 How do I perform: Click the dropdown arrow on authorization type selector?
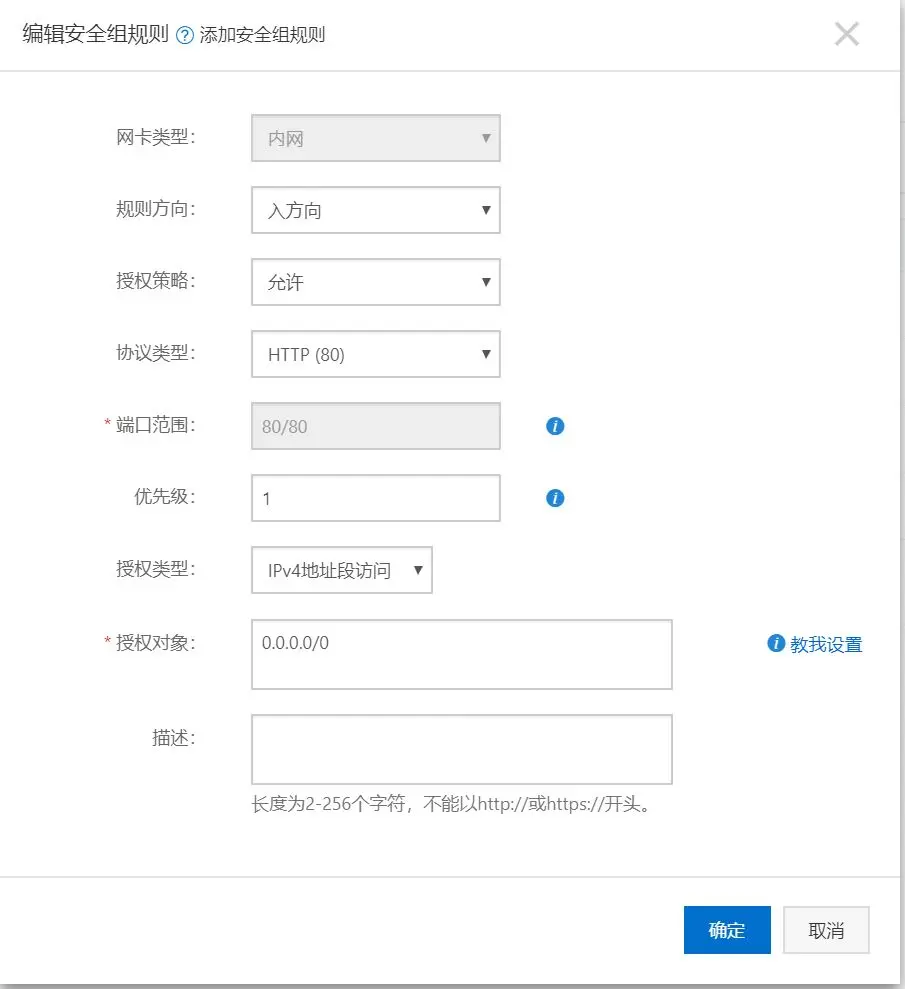420,570
